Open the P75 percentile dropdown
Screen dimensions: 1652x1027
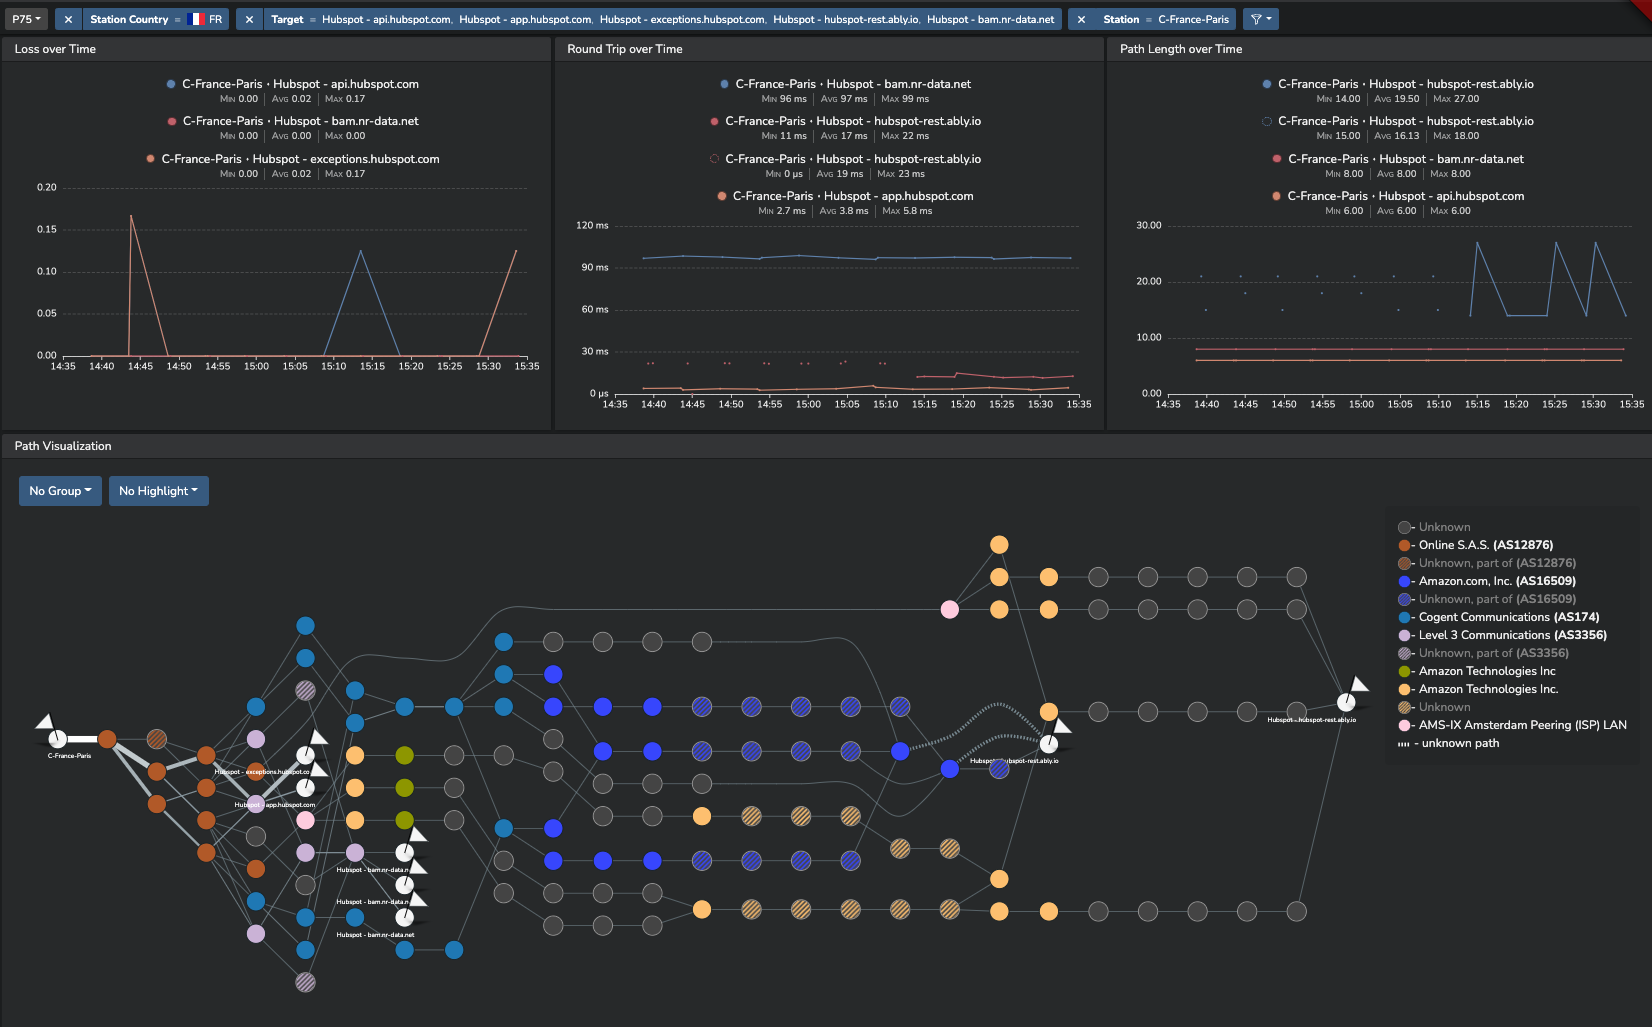[26, 19]
